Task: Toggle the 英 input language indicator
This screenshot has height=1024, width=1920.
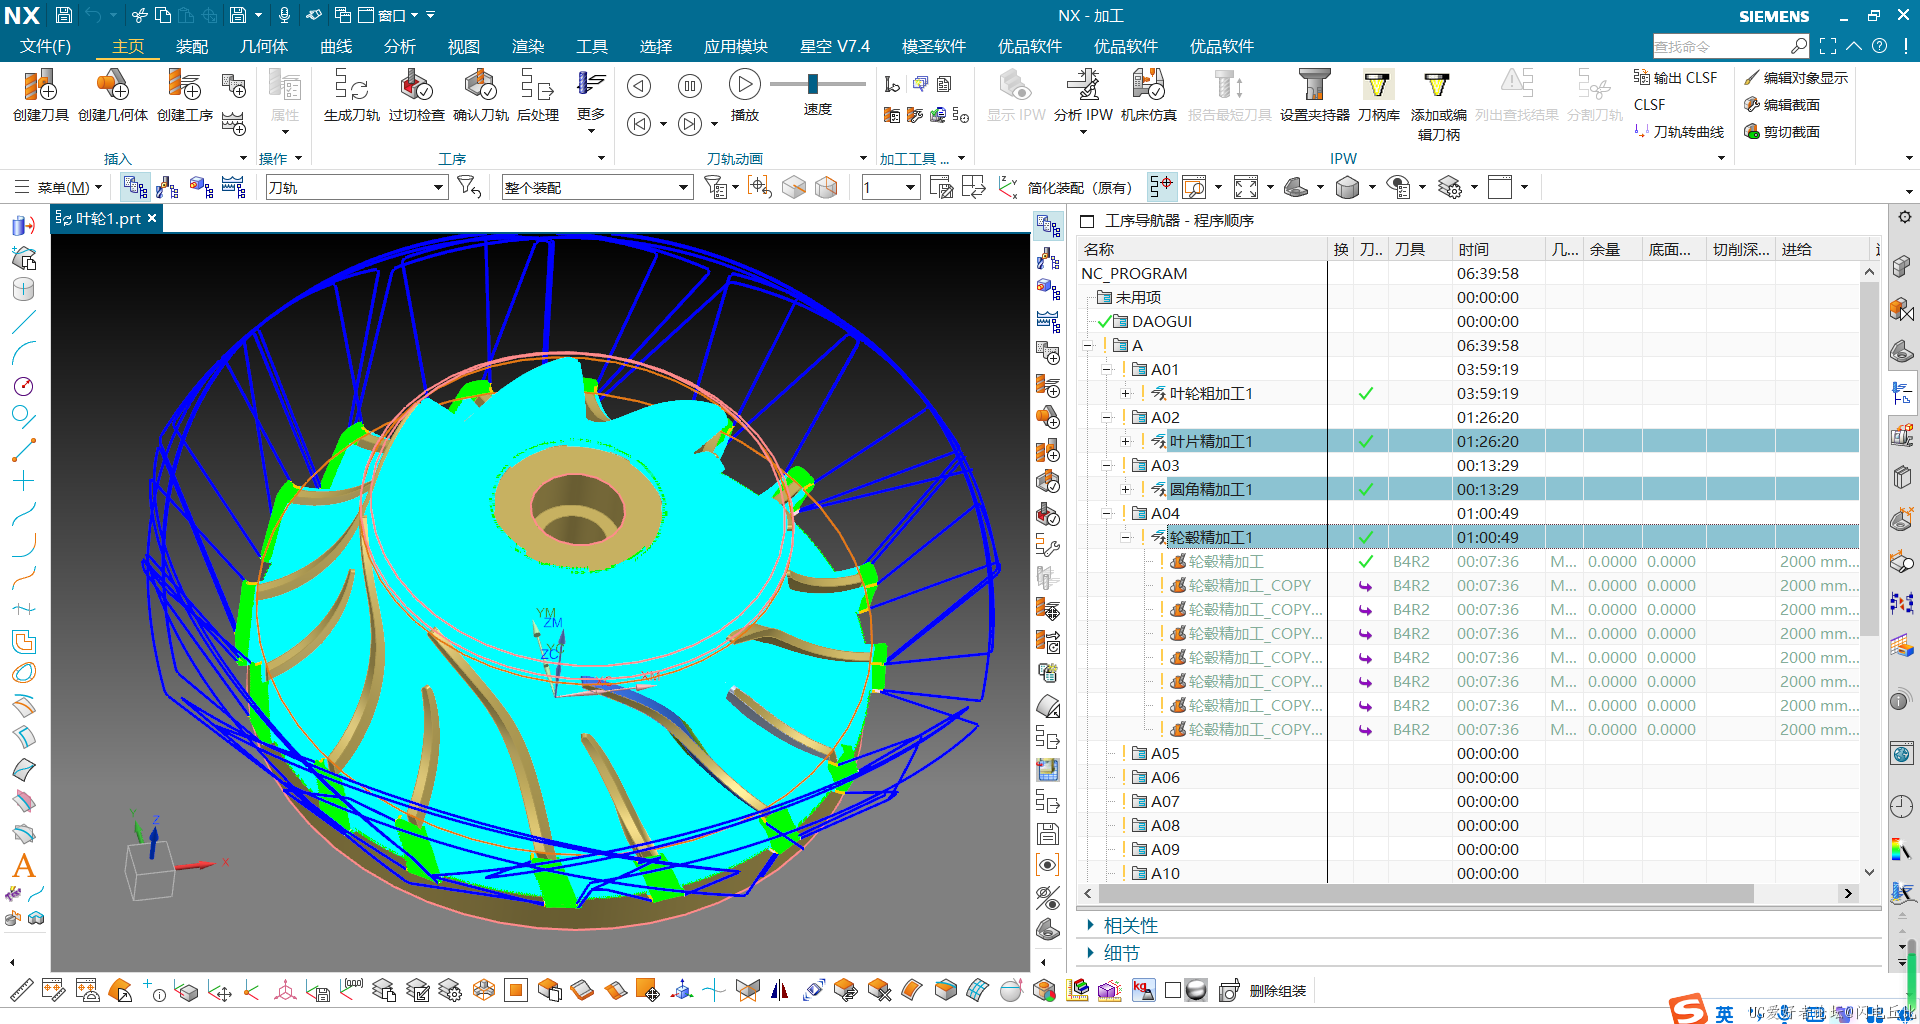Action: (x=1725, y=1013)
